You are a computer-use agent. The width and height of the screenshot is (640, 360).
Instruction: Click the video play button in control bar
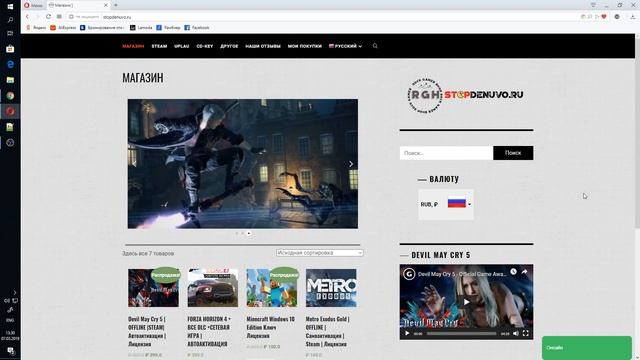point(407,333)
